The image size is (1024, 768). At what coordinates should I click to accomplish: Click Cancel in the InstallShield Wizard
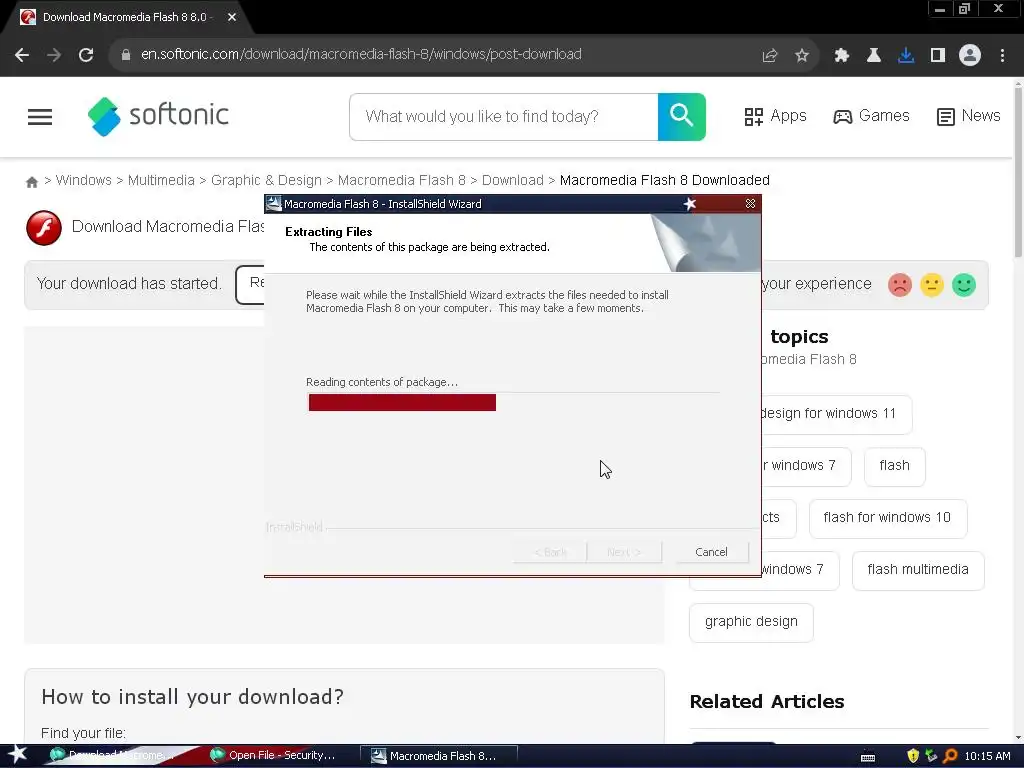[x=711, y=552]
